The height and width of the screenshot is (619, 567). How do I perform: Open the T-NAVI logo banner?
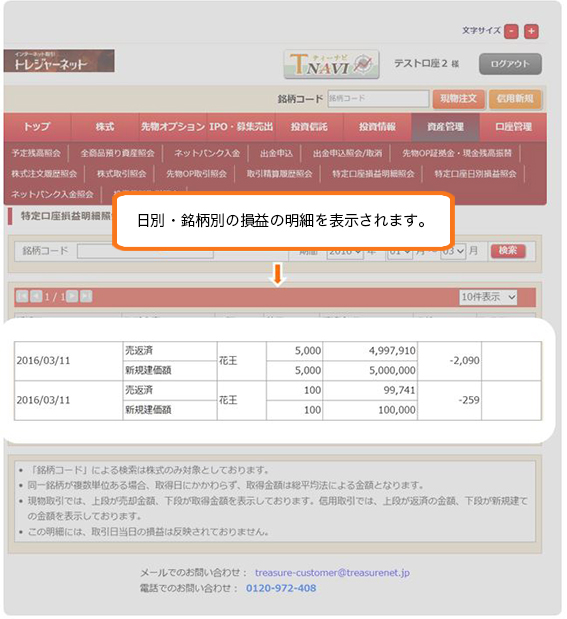coord(331,64)
